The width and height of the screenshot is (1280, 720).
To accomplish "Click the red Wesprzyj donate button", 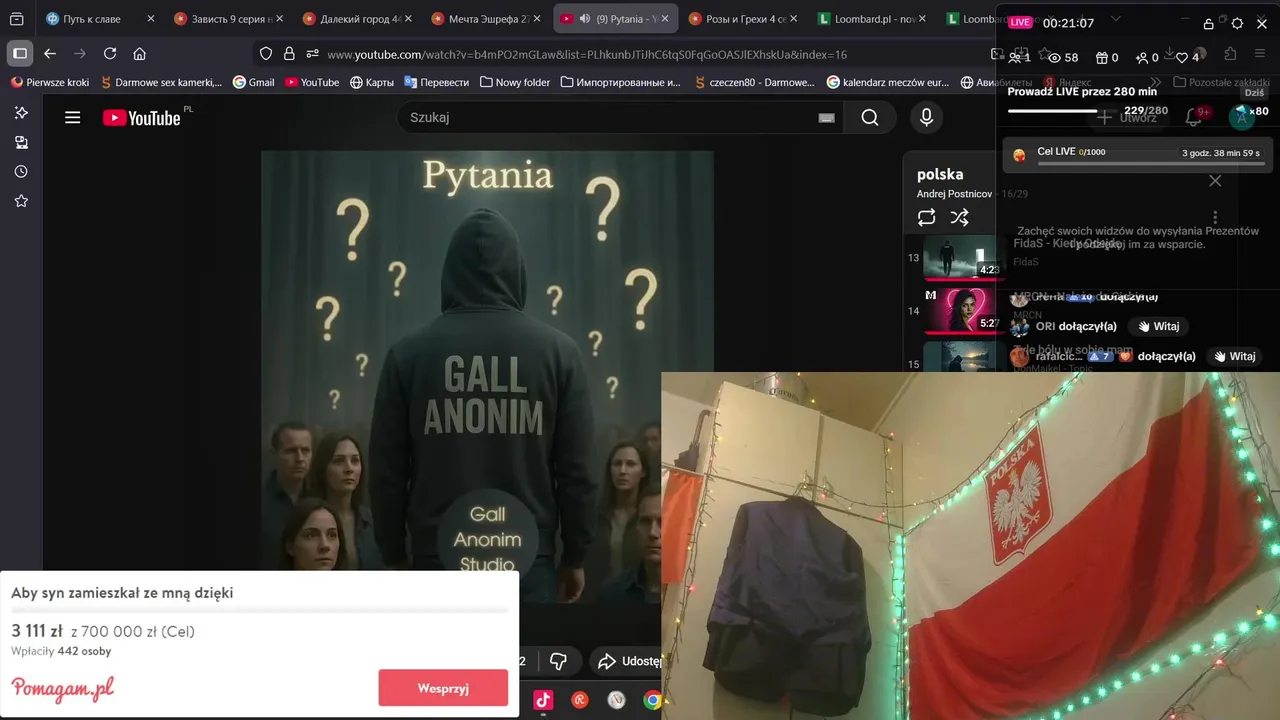I will tap(443, 688).
